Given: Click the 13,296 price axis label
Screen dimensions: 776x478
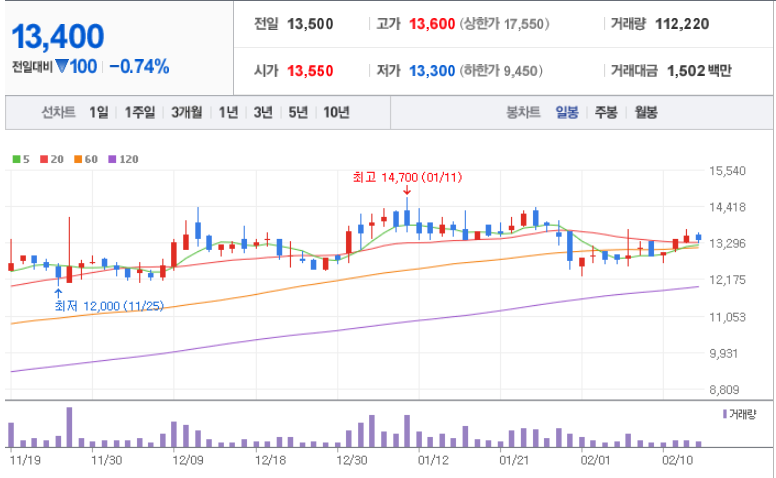Looking at the screenshot, I should [x=727, y=243].
